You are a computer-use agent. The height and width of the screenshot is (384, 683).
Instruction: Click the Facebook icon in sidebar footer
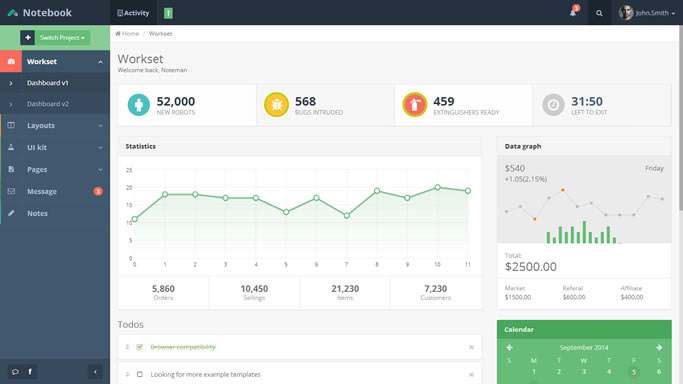click(30, 371)
